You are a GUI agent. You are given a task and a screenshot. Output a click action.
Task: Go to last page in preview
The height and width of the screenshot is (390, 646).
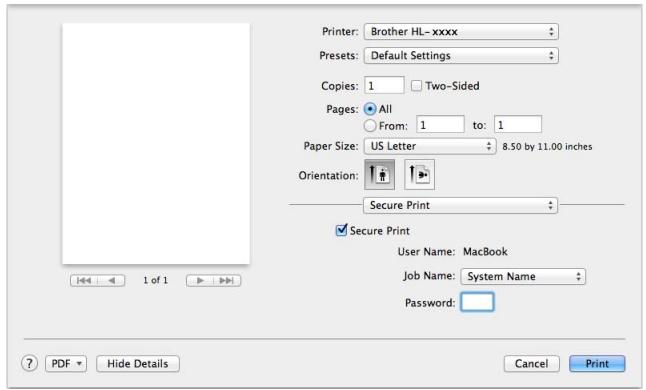coord(227,280)
